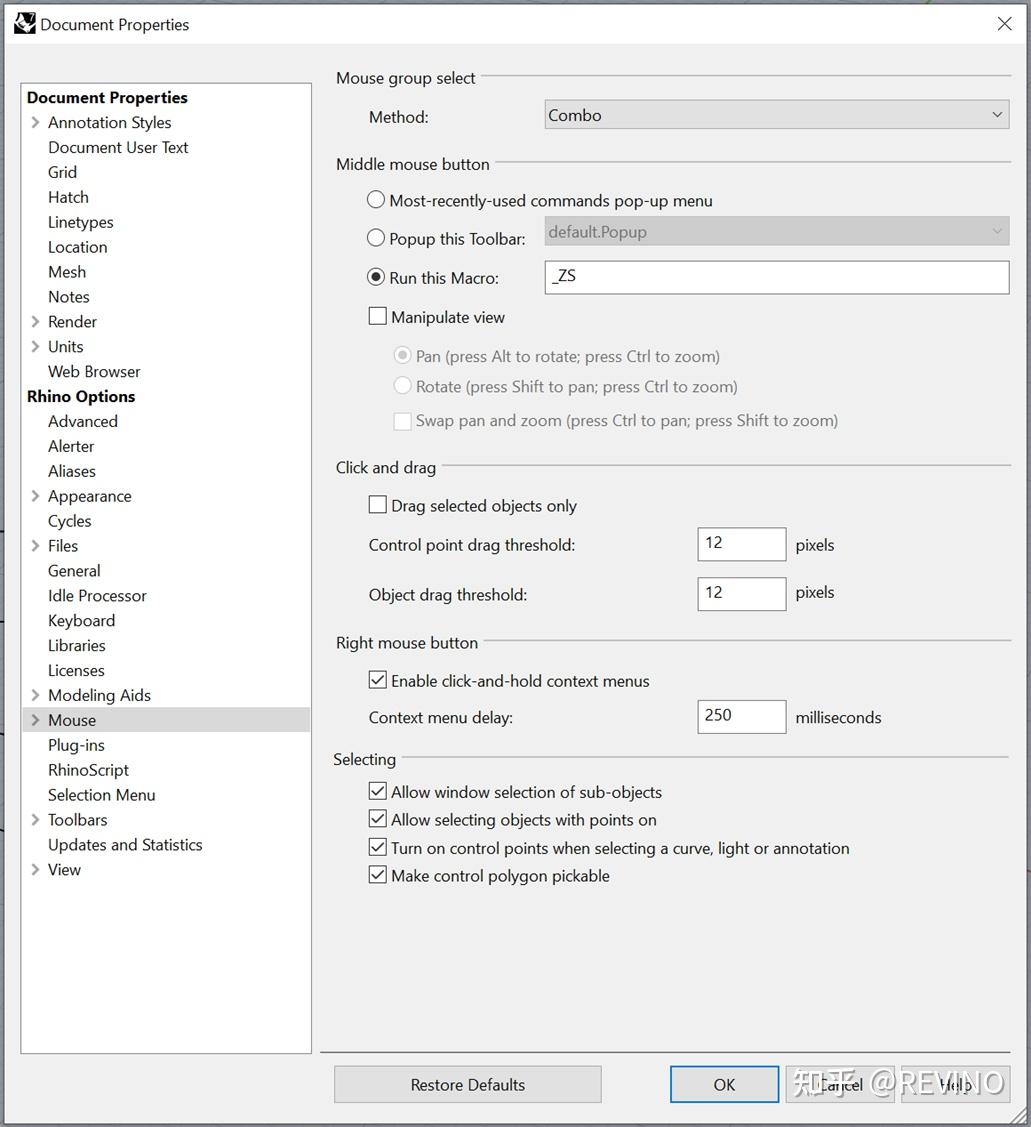Select Libraries in the options tree
The width and height of the screenshot is (1031, 1127).
pyautogui.click(x=77, y=645)
